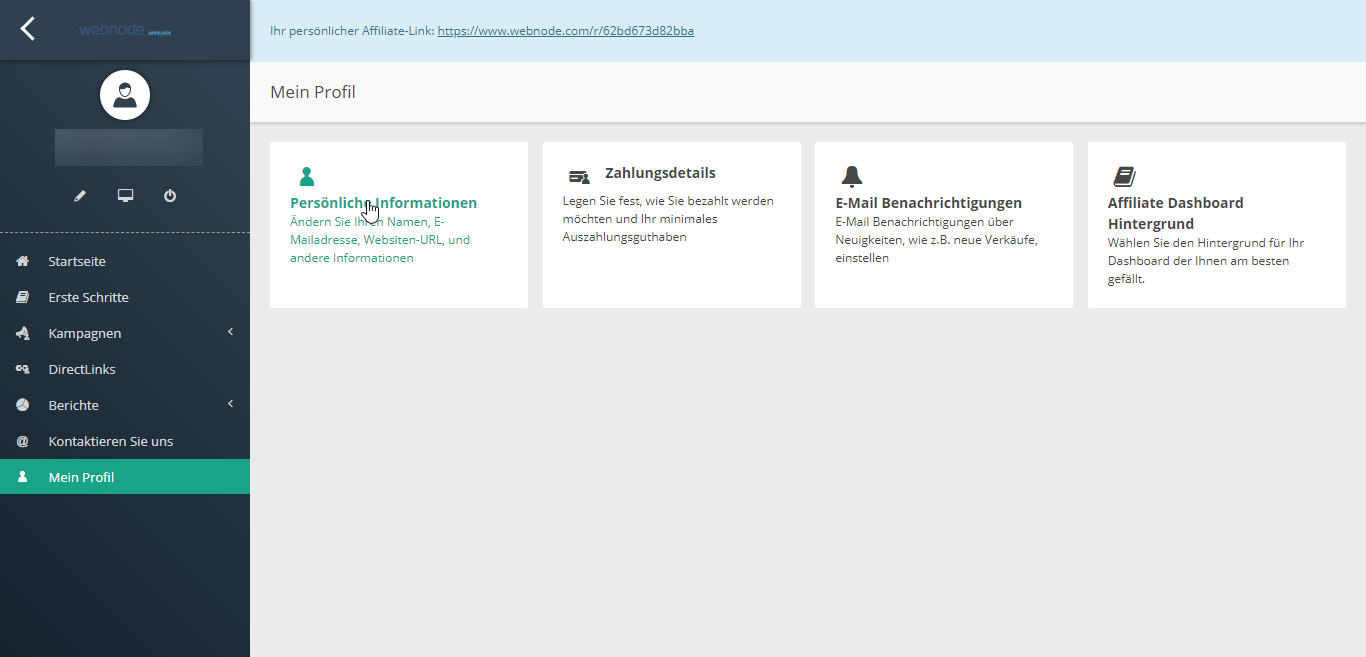Click the pencil edit icon under username

(x=80, y=196)
